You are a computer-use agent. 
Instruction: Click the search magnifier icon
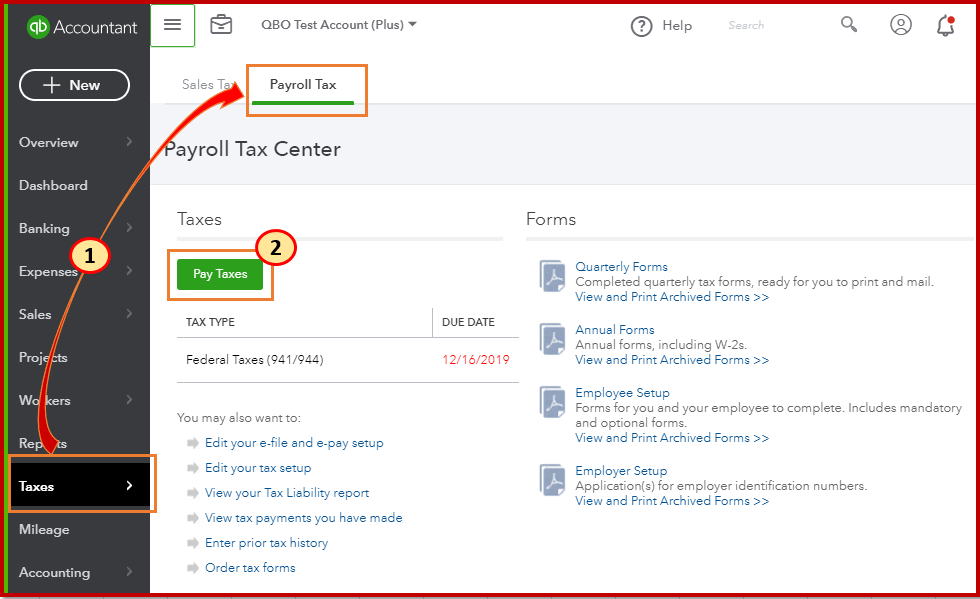(849, 24)
